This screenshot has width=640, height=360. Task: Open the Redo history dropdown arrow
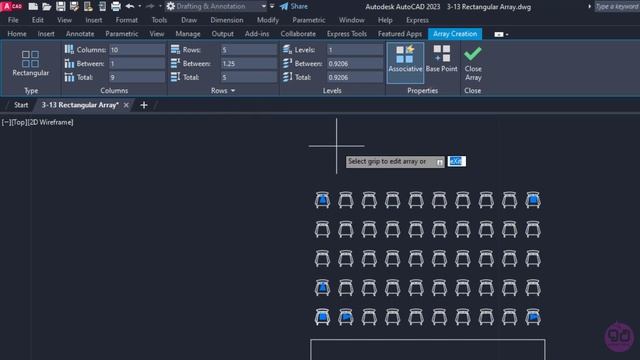coord(160,6)
